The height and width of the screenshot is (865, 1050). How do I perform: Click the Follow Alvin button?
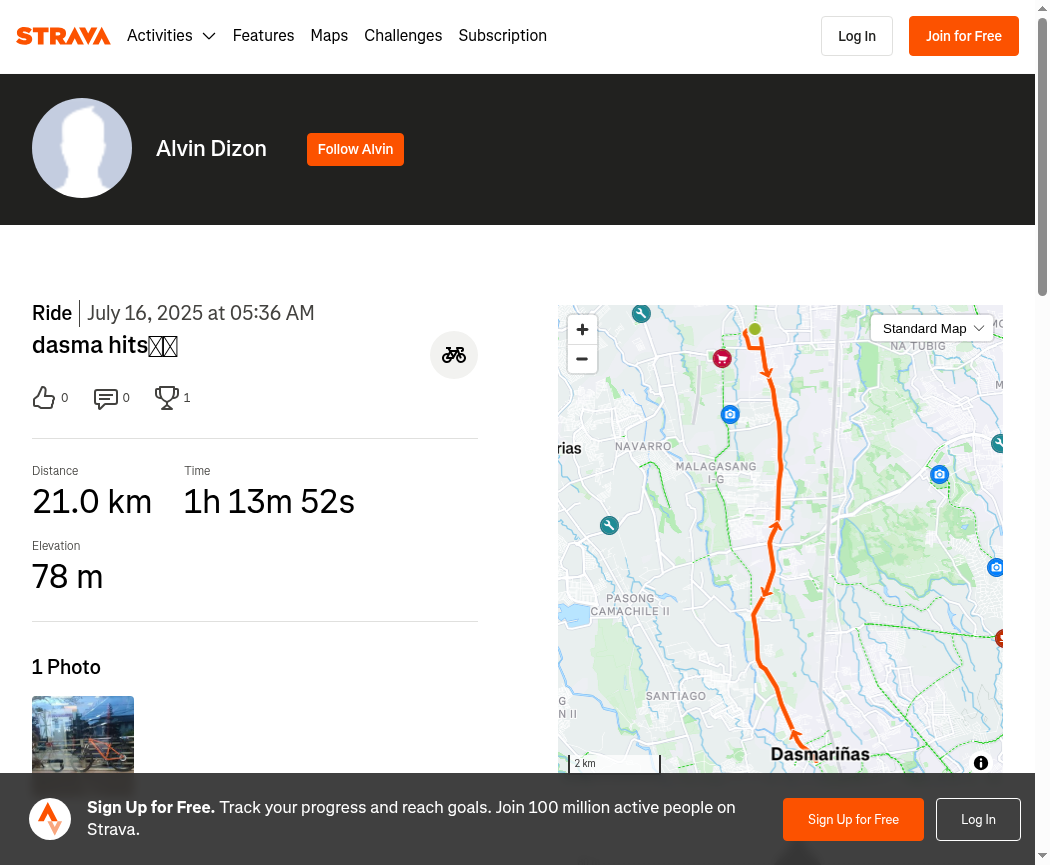(x=356, y=149)
